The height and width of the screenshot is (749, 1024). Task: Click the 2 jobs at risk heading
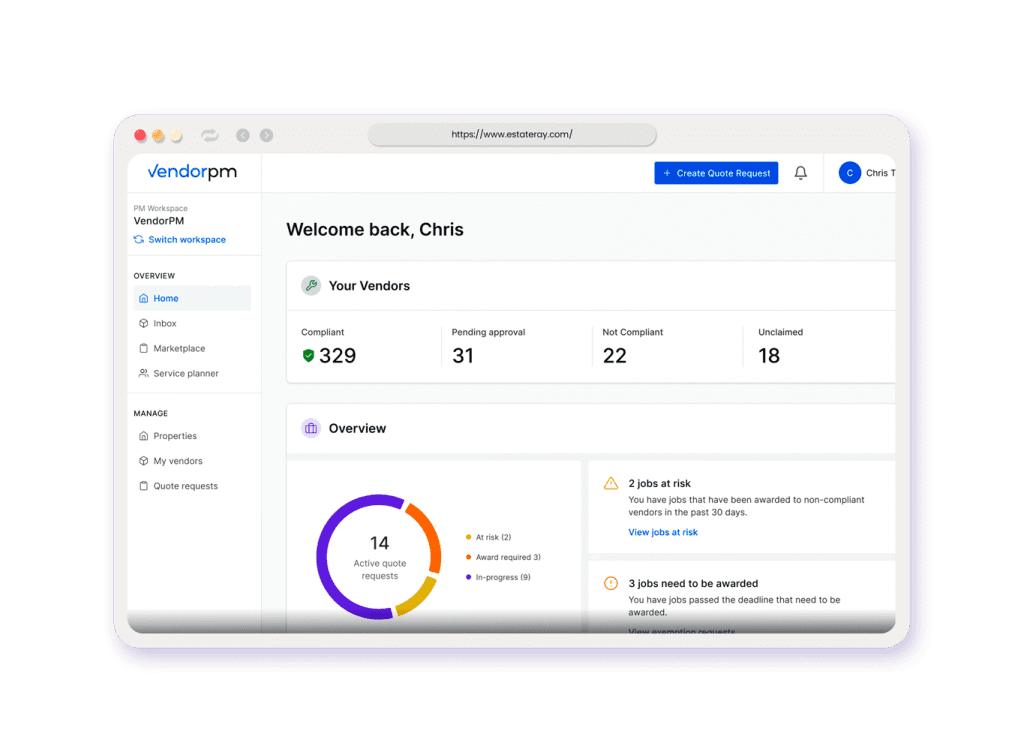pos(660,483)
